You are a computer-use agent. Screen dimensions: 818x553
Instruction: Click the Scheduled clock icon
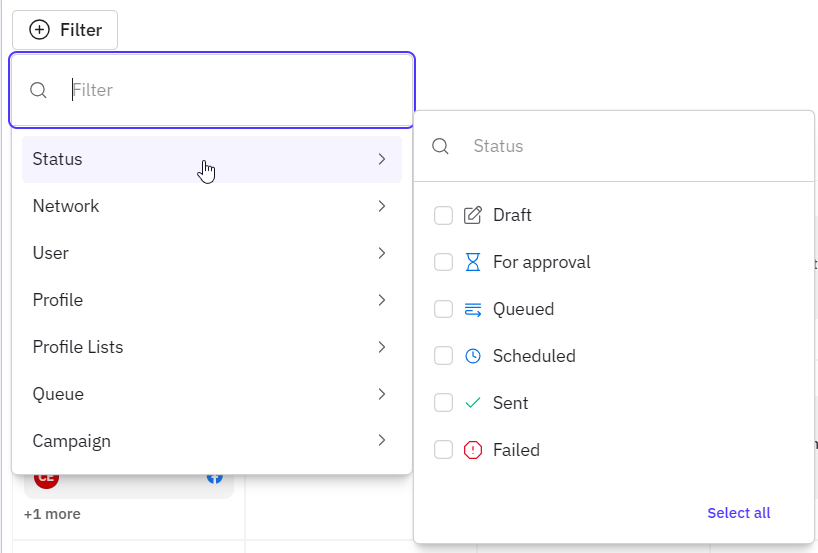pyautogui.click(x=473, y=356)
